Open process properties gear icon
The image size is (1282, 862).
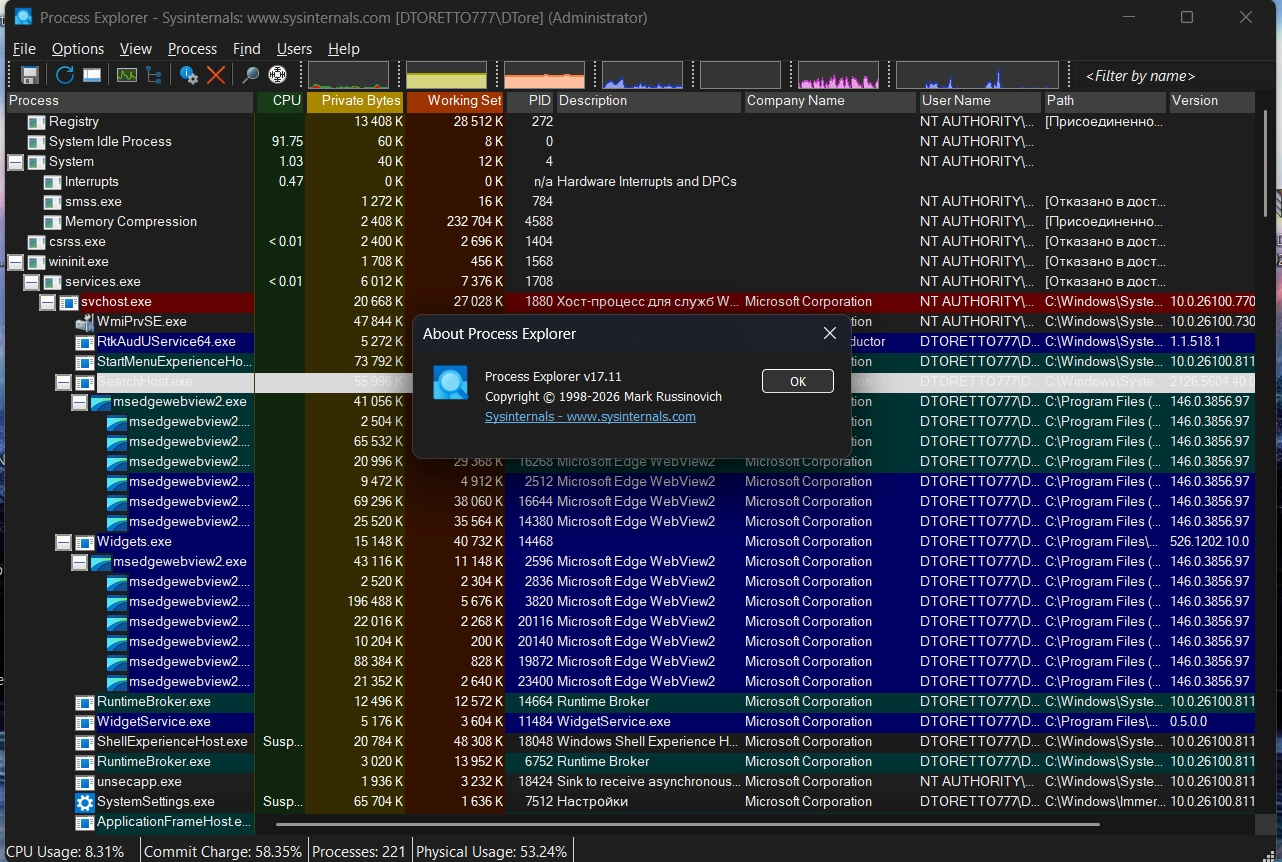pos(189,75)
